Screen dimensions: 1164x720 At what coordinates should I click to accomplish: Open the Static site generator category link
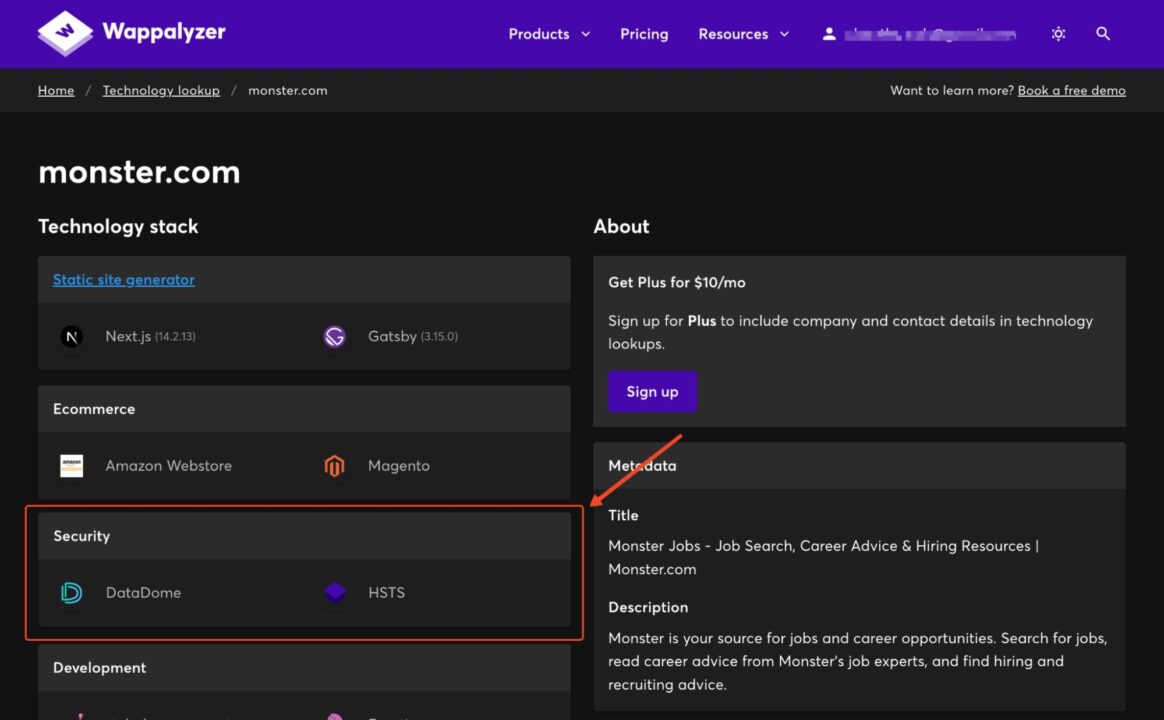pos(123,279)
